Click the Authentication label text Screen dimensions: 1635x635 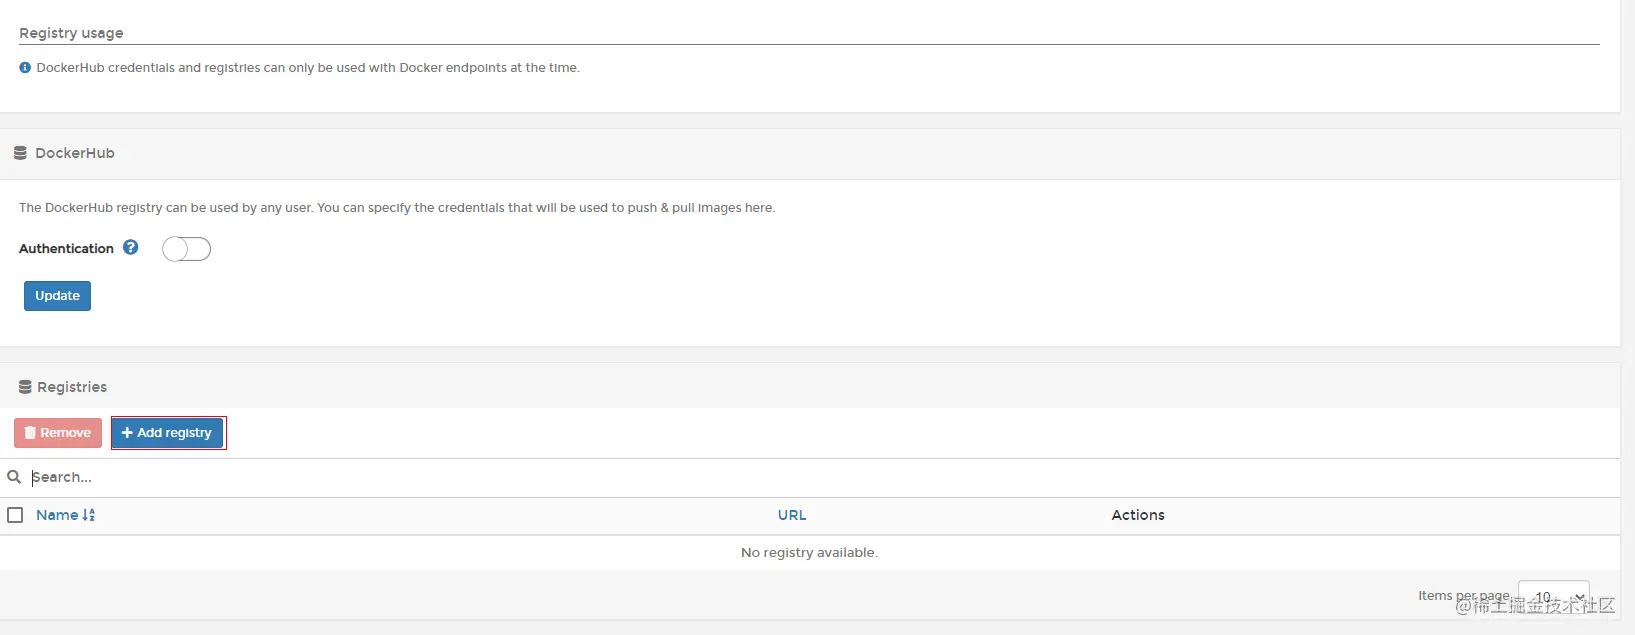(66, 248)
